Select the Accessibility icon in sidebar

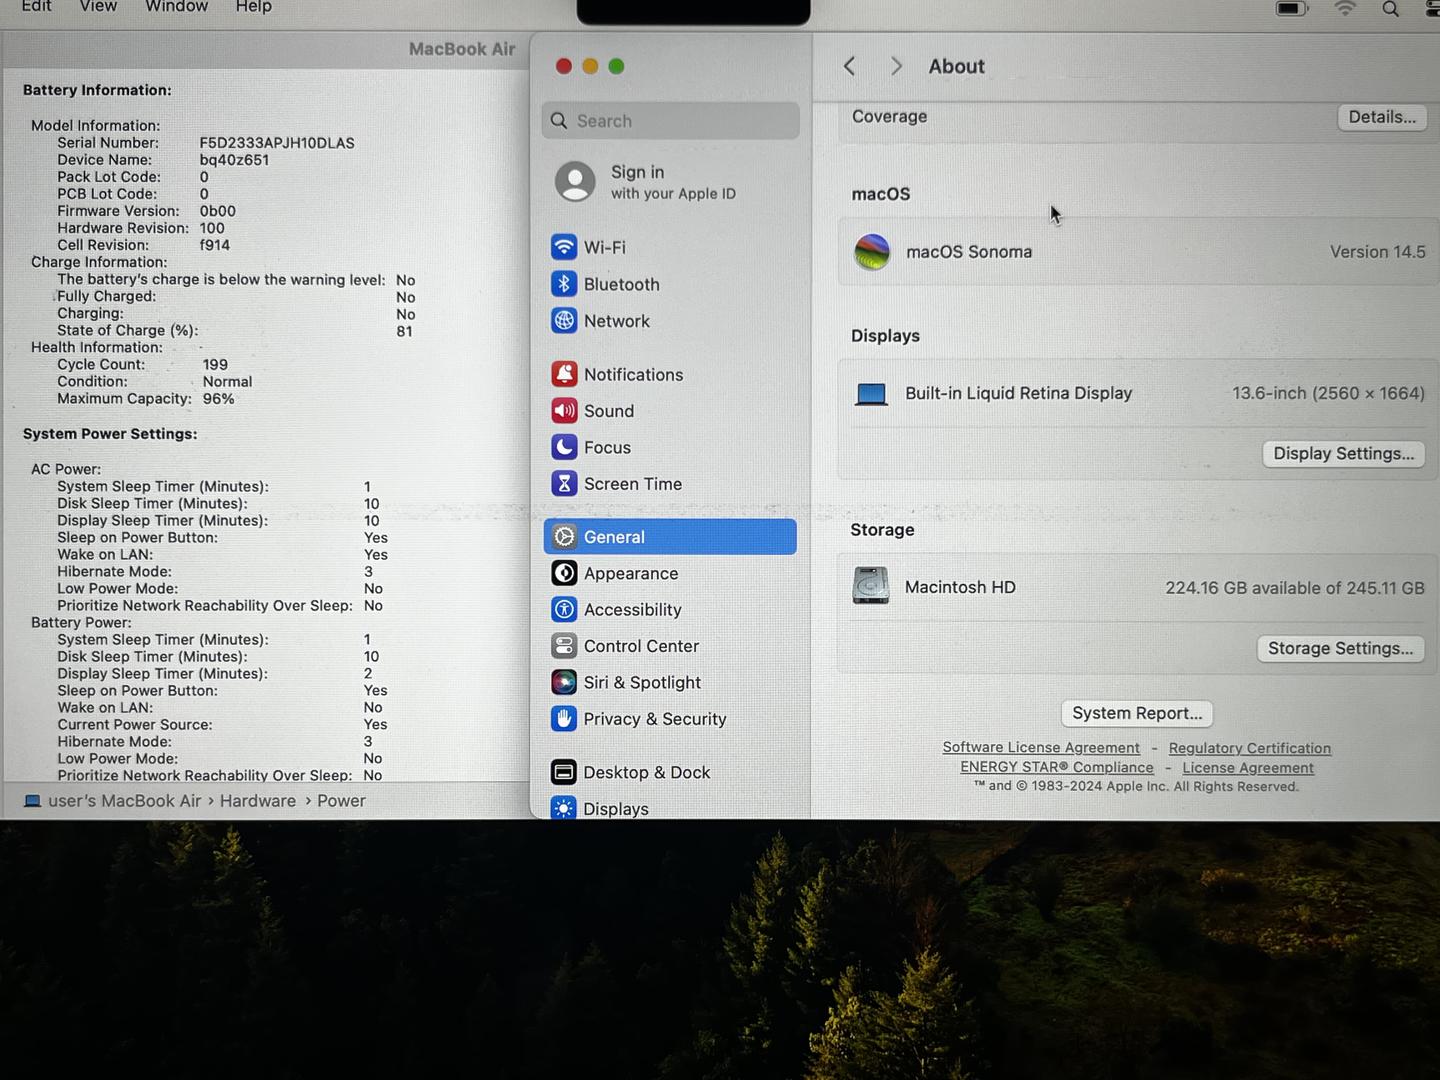(x=564, y=609)
